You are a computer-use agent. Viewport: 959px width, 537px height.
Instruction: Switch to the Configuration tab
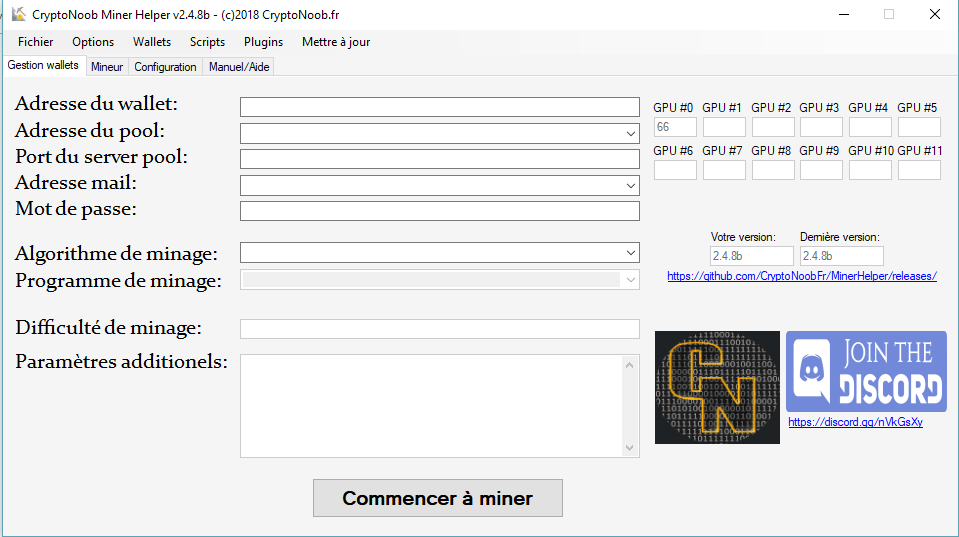[165, 67]
